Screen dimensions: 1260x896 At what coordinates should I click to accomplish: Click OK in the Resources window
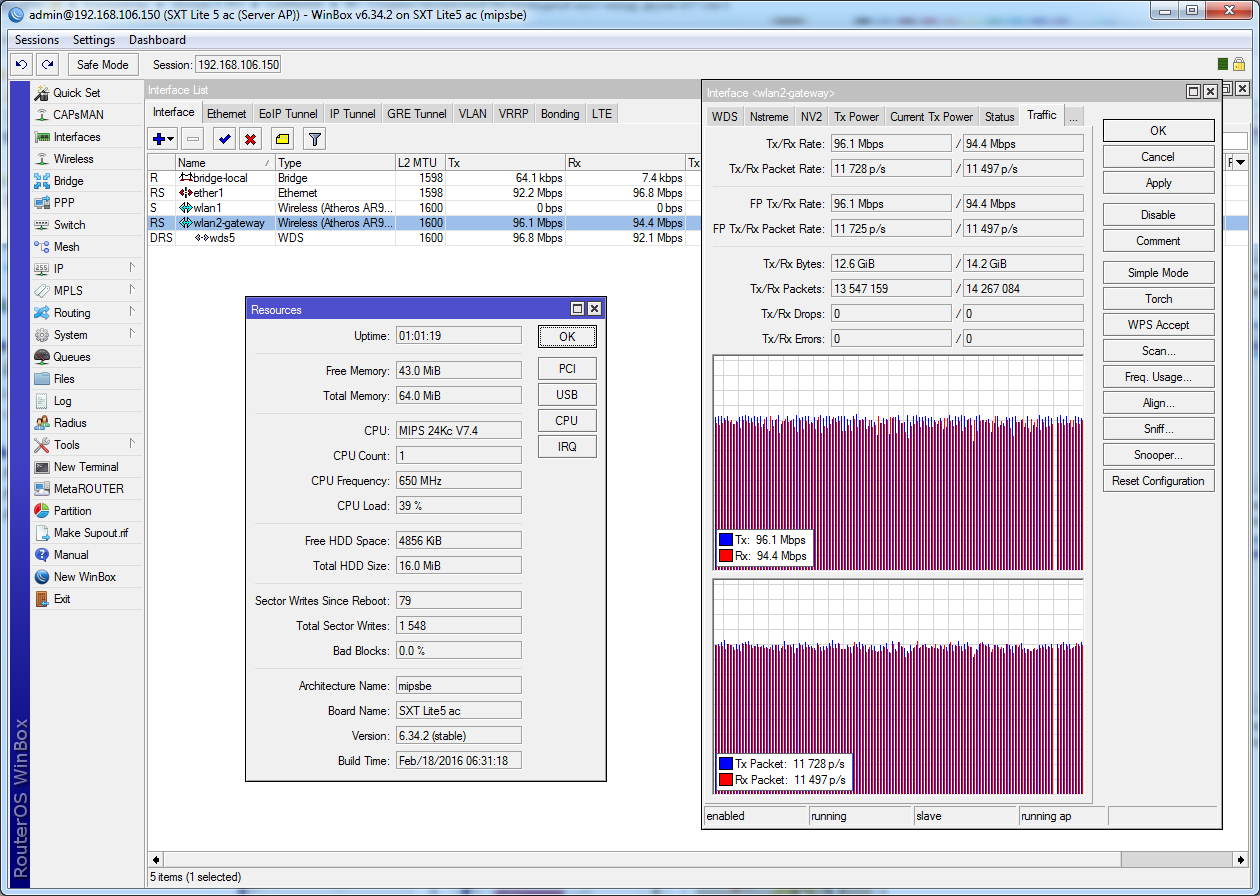pos(567,336)
